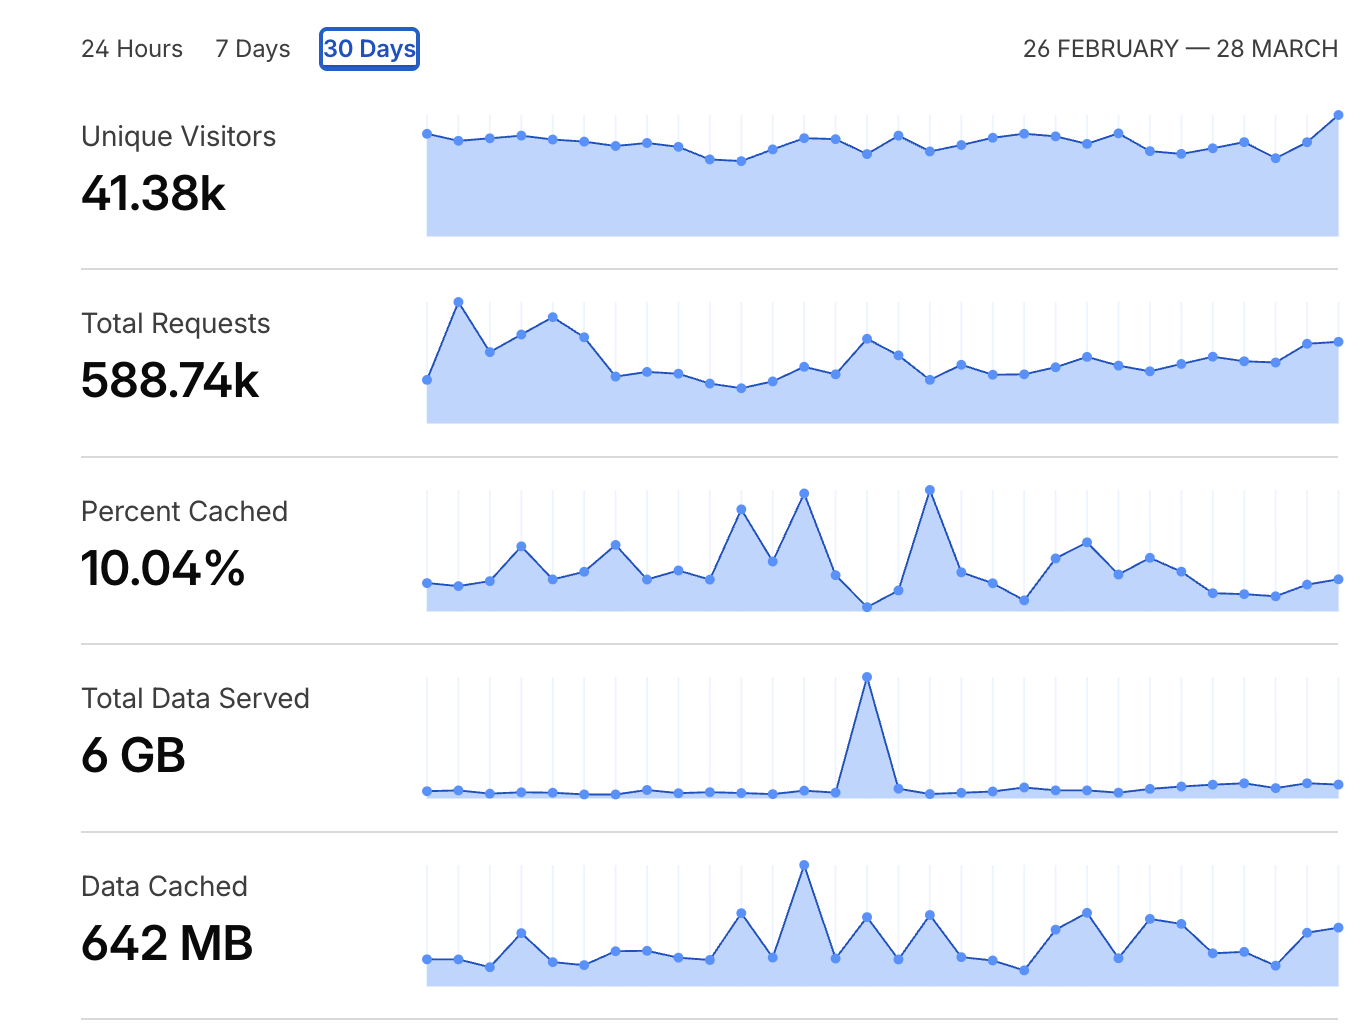
Task: Click the Unique Visitors label
Action: click(178, 136)
